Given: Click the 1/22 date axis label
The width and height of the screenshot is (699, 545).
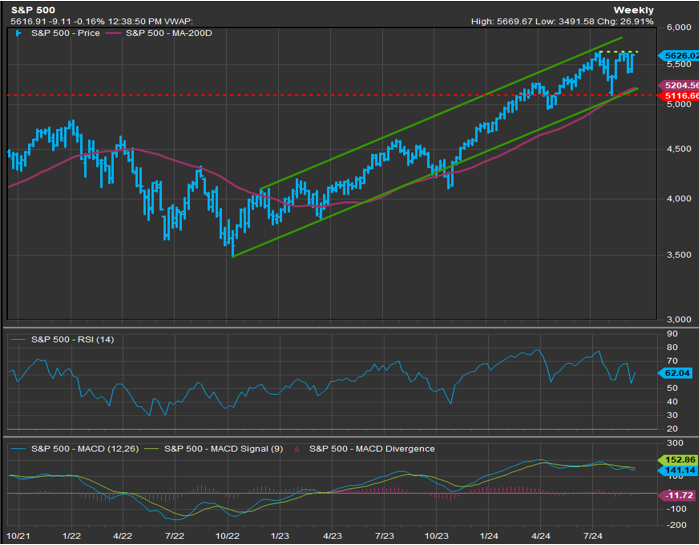Looking at the screenshot, I should pyautogui.click(x=71, y=536).
